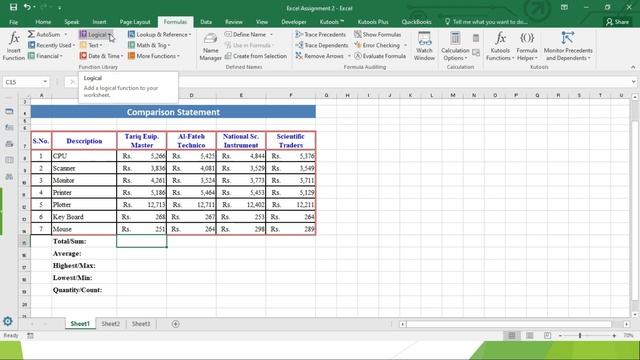Screen dimensions: 640x360
Task: Switch to Normal view
Action: 511,336
